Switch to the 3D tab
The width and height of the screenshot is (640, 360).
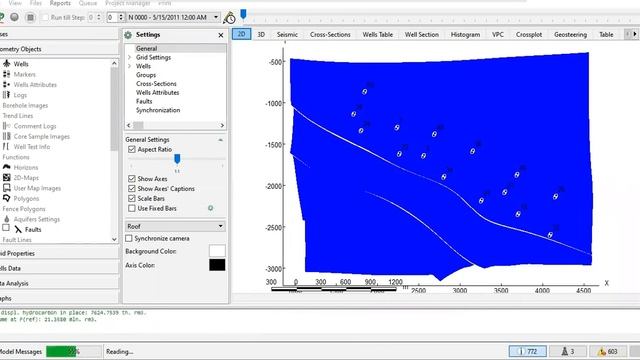pyautogui.click(x=261, y=35)
